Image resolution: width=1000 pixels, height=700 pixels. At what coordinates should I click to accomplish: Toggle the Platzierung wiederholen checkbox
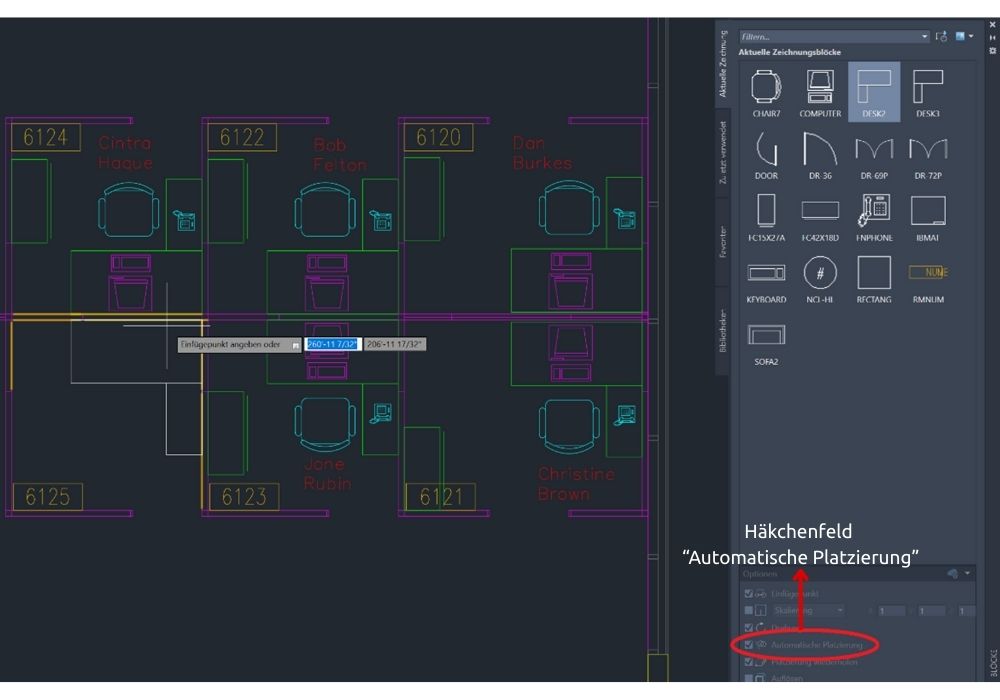click(x=749, y=662)
